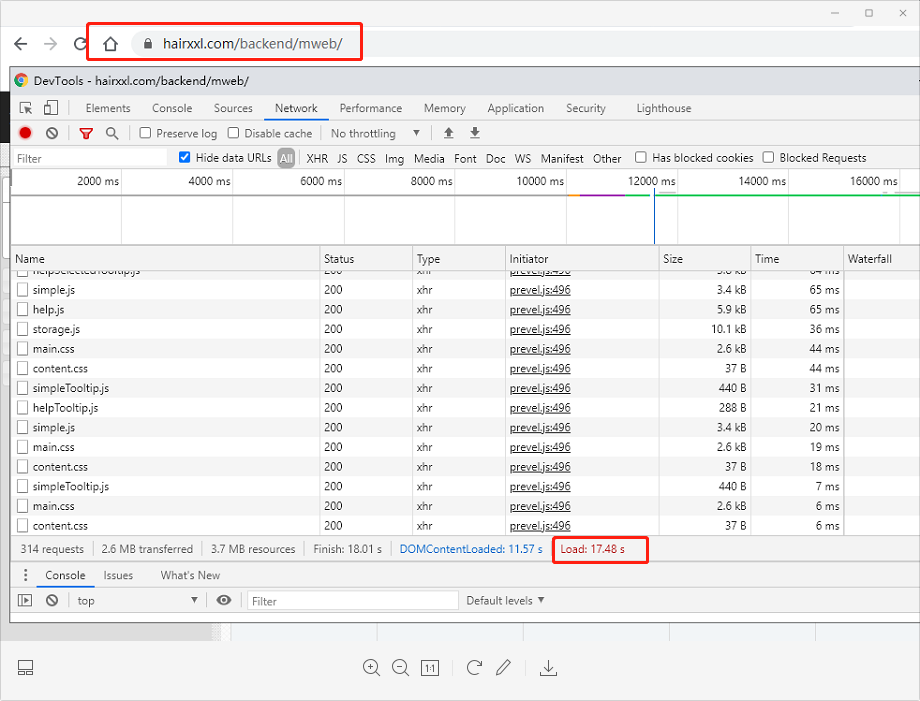This screenshot has height=701, width=920.
Task: Uncheck Hide data URLs
Action: pyautogui.click(x=185, y=157)
